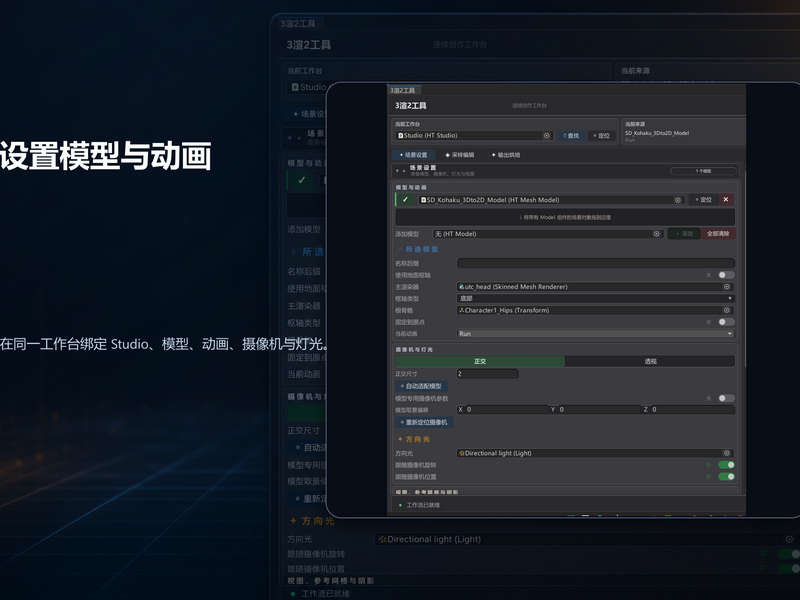800x600 pixels.
Task: Click Y offset field of 模型取景偏移
Action: 599,410
